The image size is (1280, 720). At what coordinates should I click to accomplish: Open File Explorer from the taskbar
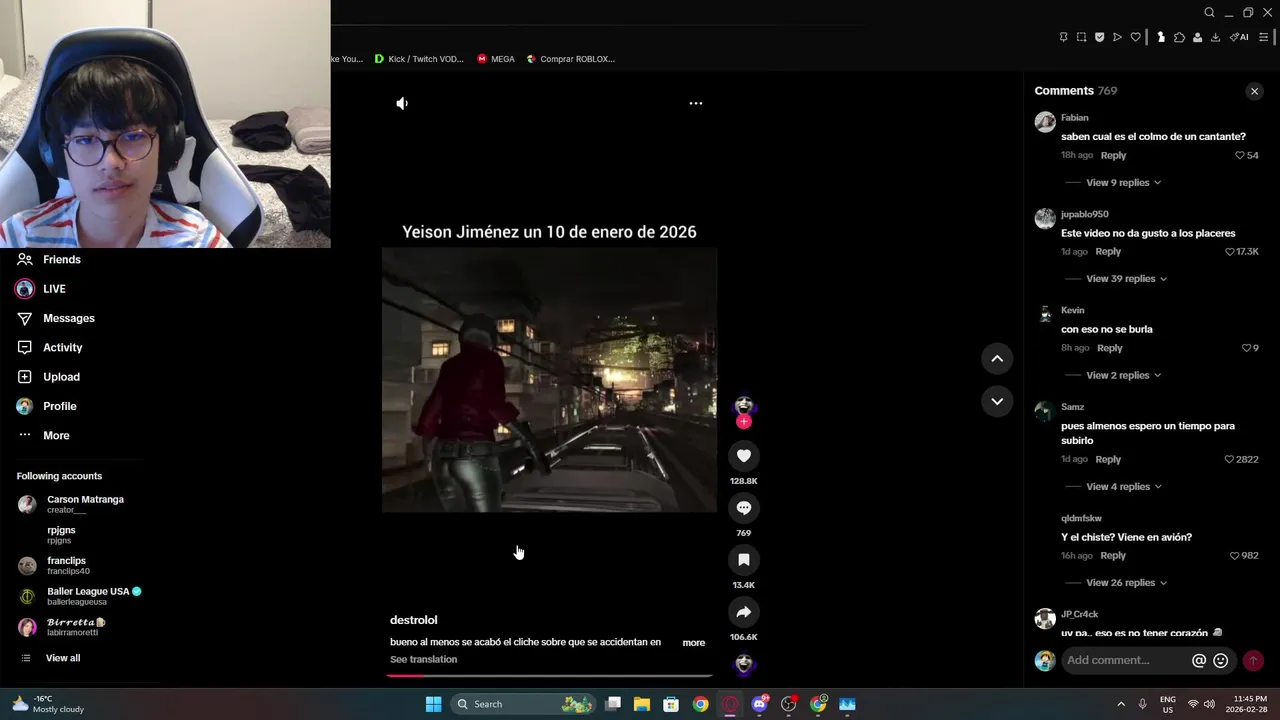pos(642,704)
